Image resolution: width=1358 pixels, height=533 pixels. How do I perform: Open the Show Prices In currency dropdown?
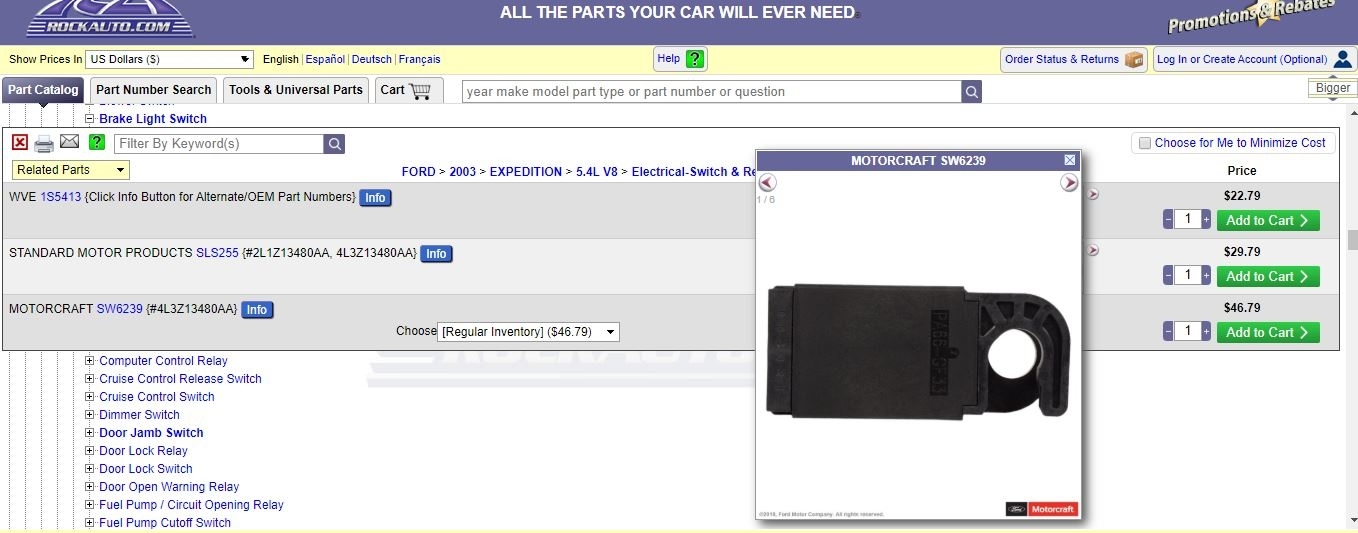170,59
